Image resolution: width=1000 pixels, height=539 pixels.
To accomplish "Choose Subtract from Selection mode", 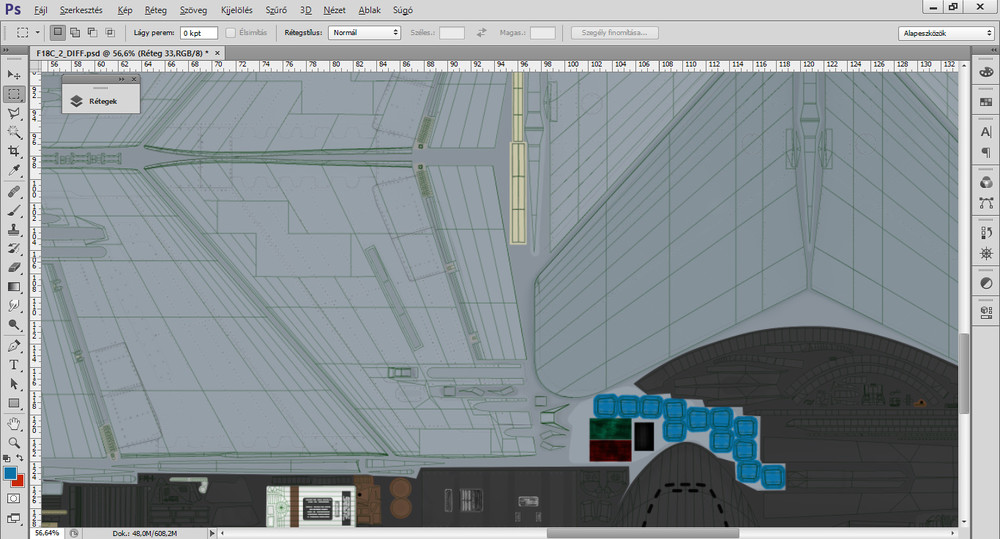I will pyautogui.click(x=92, y=33).
